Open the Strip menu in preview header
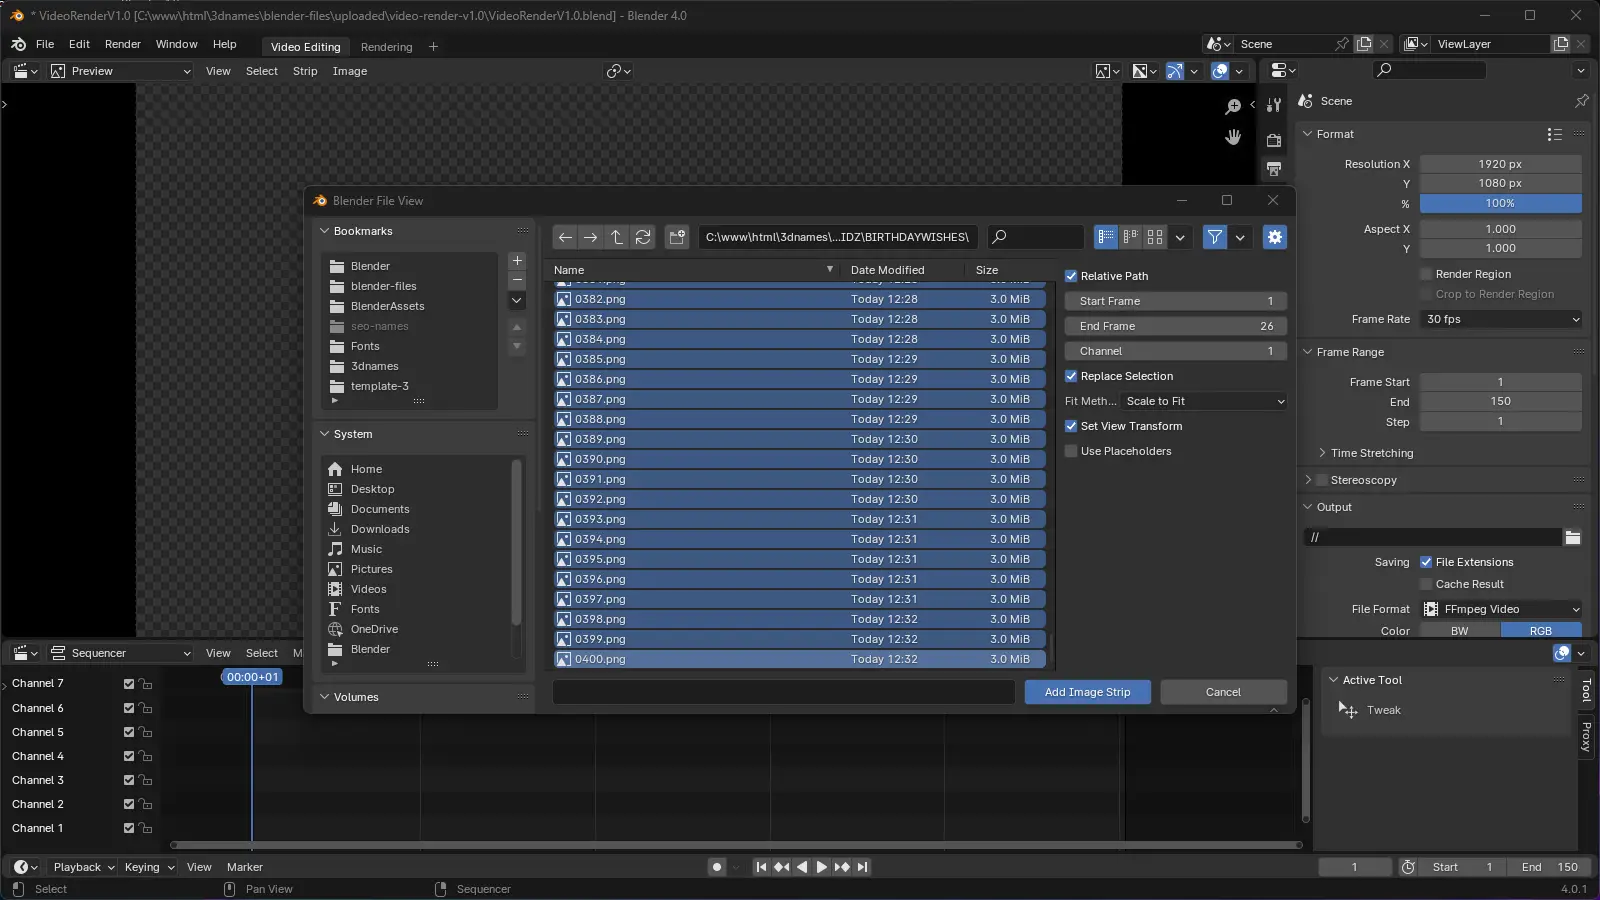This screenshot has width=1600, height=900. click(x=305, y=71)
